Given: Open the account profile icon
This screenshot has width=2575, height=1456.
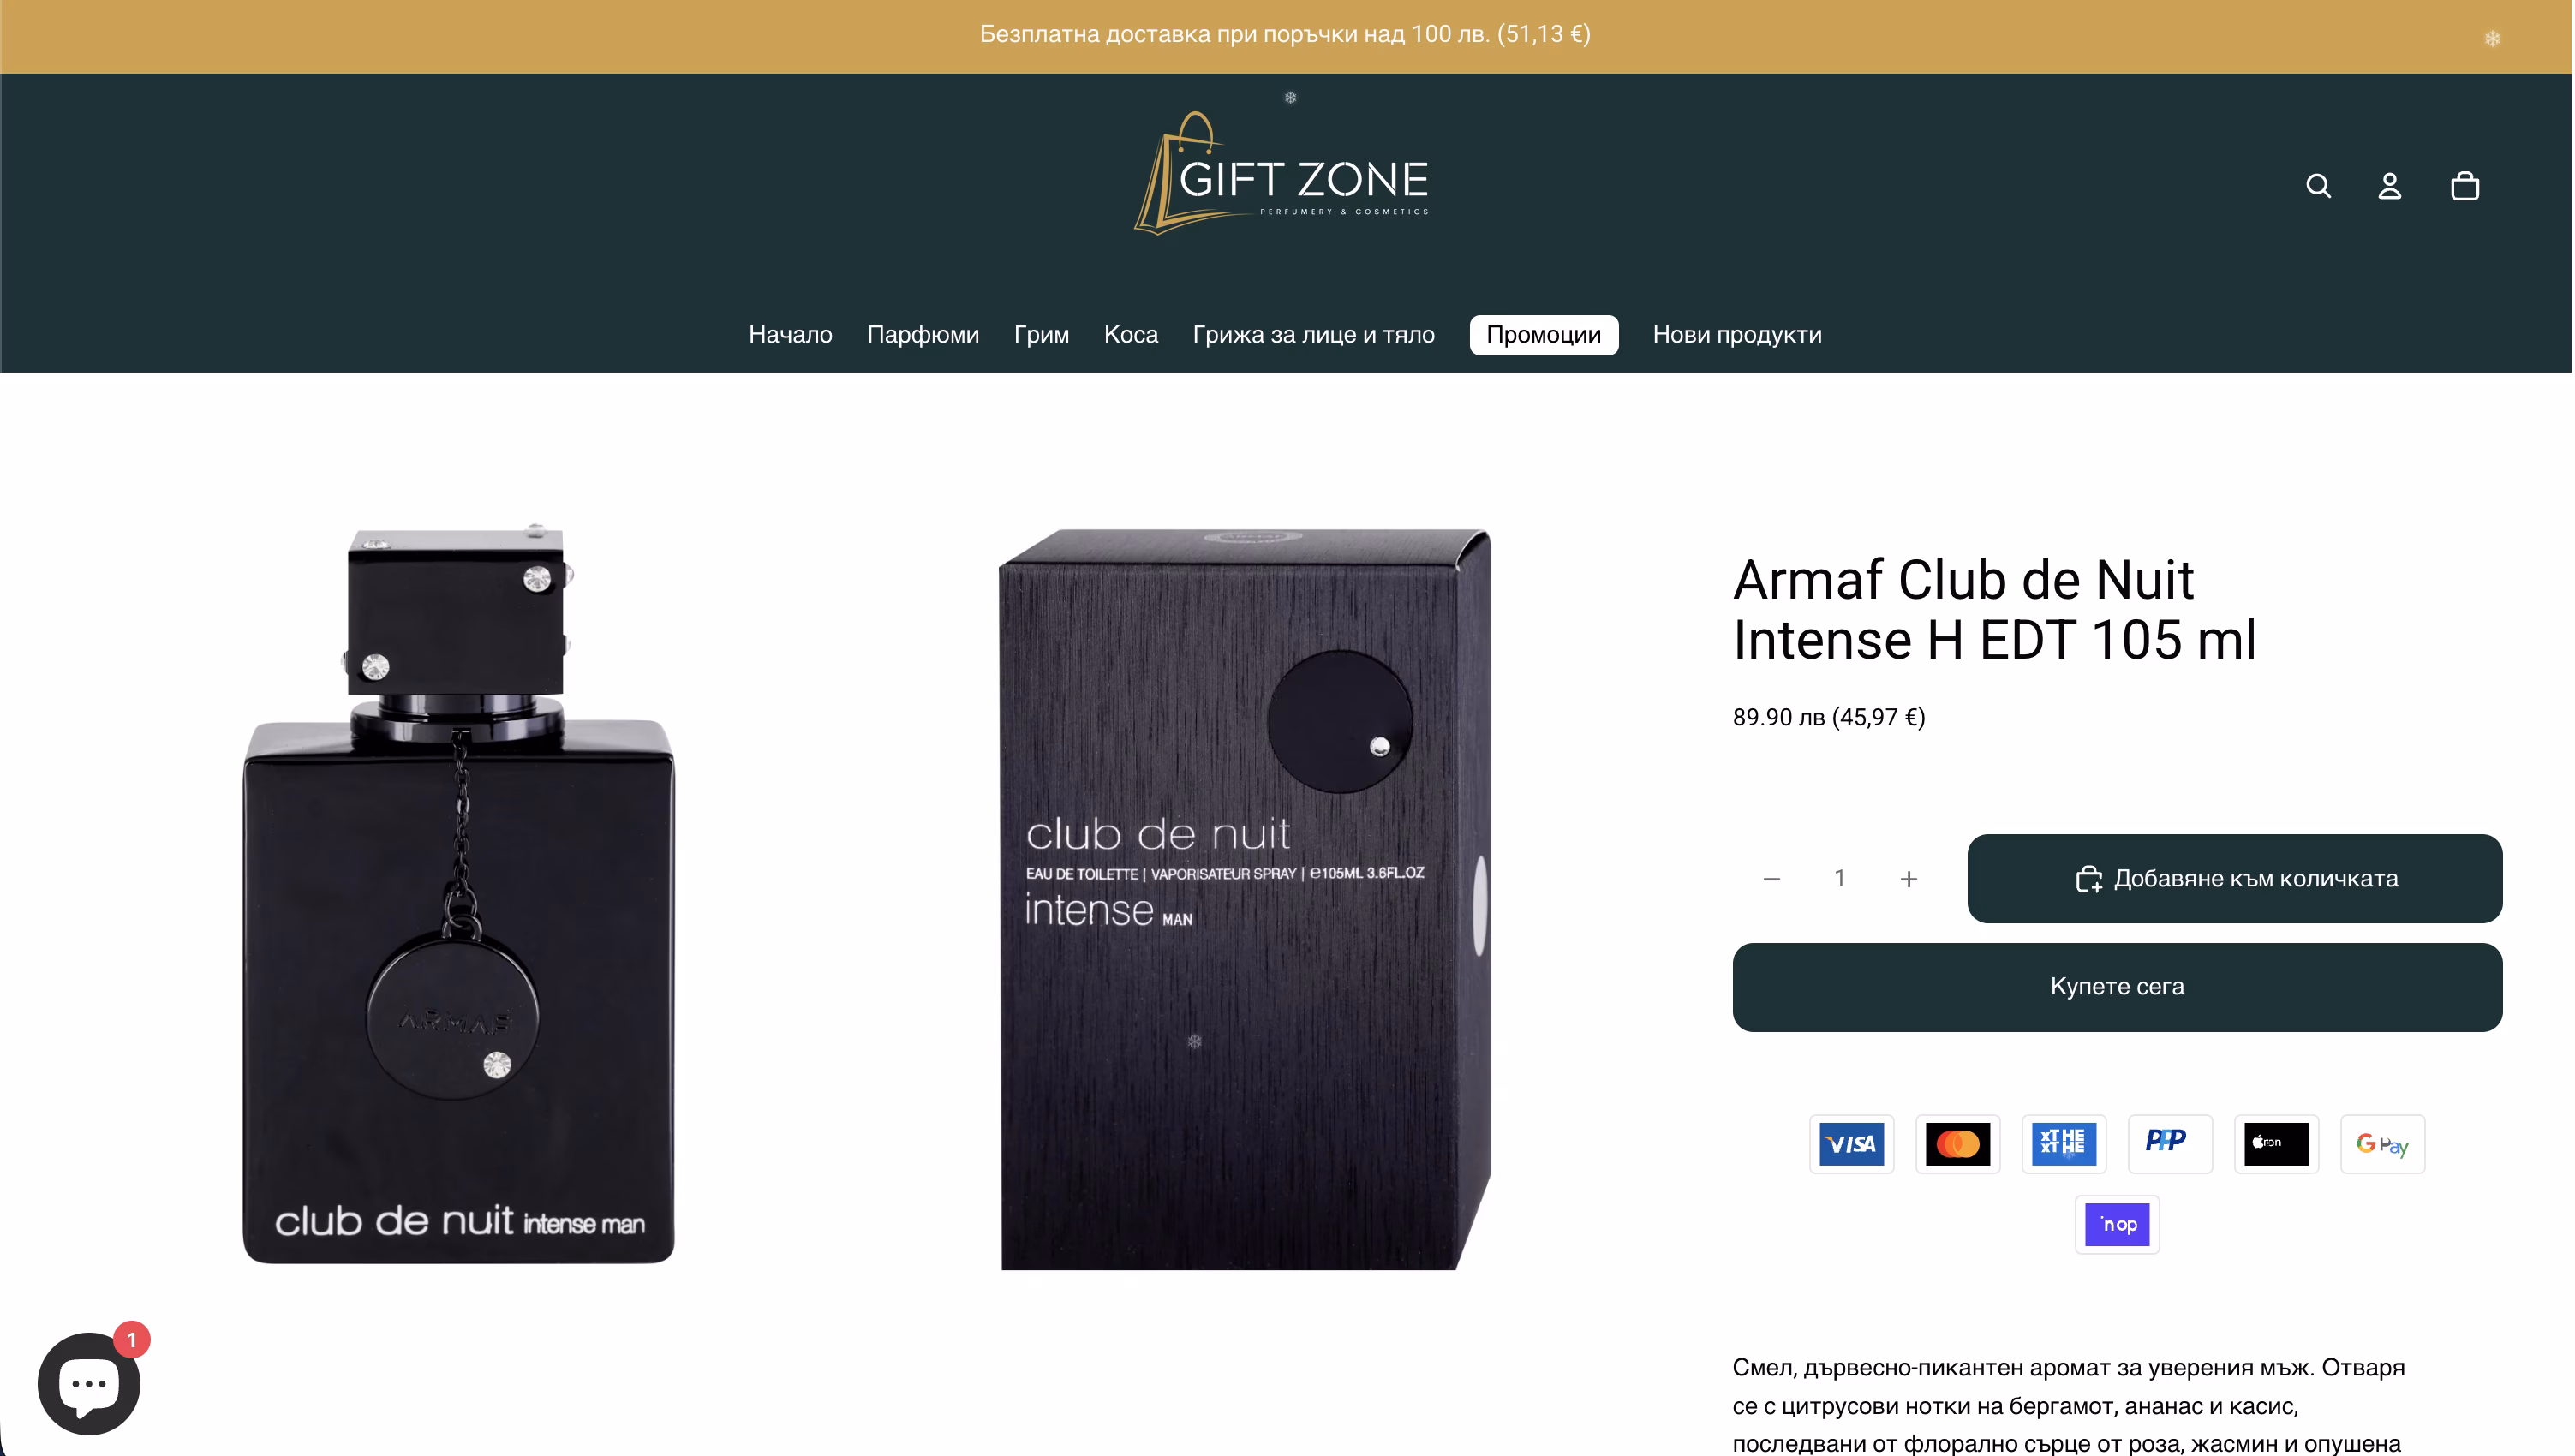Looking at the screenshot, I should (2392, 186).
